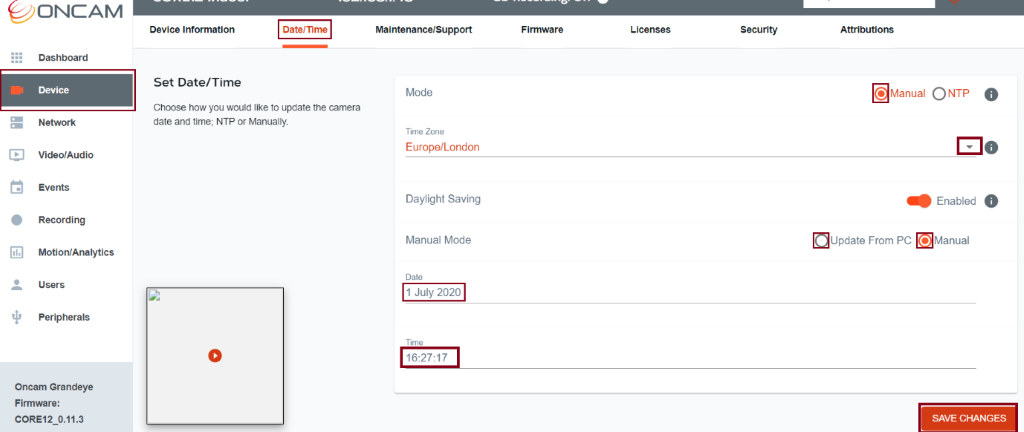Select the NTP mode radio button
The height and width of the screenshot is (432, 1024).
pos(939,94)
